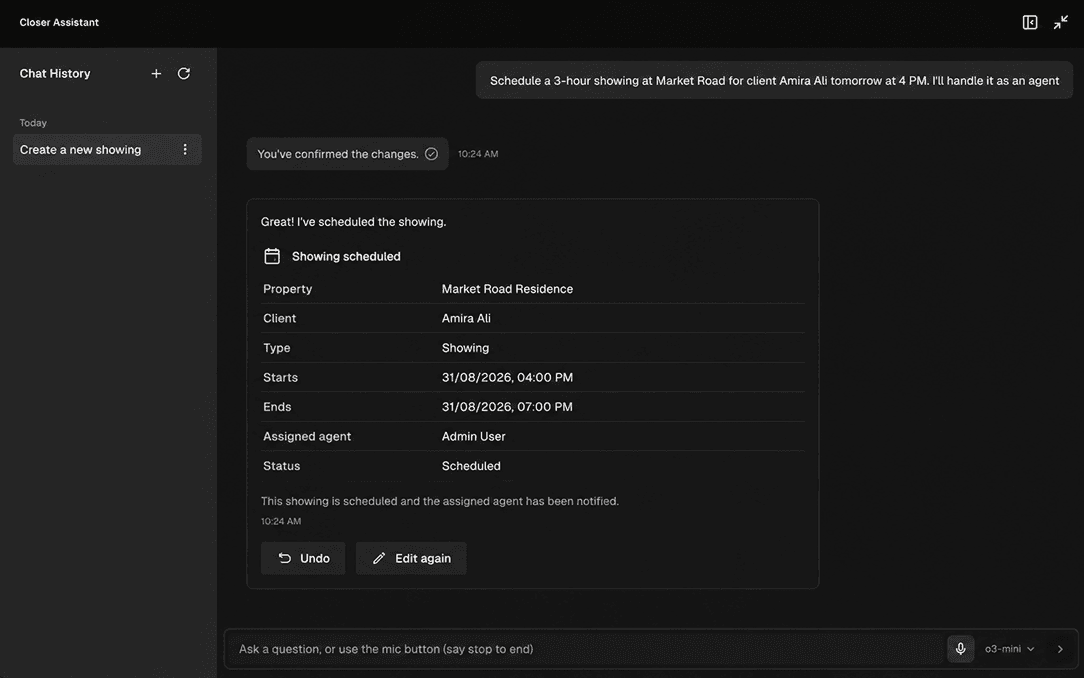Screen dimensions: 1084x678
Task: Click the Great! I've scheduled the showing text
Action: [353, 222]
